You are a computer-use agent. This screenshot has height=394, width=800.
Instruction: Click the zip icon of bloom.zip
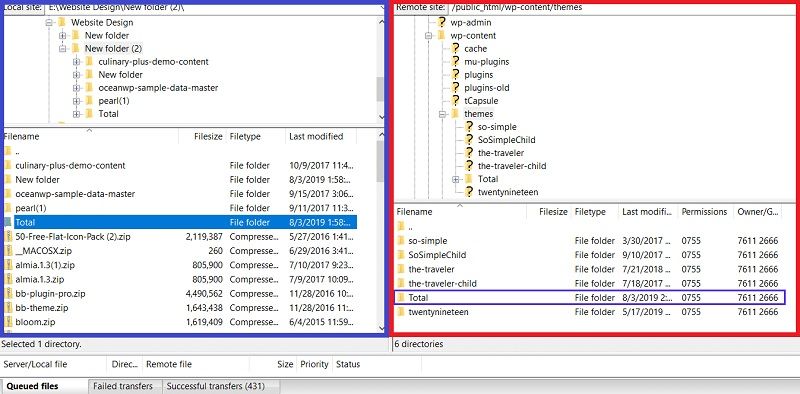tap(8, 323)
